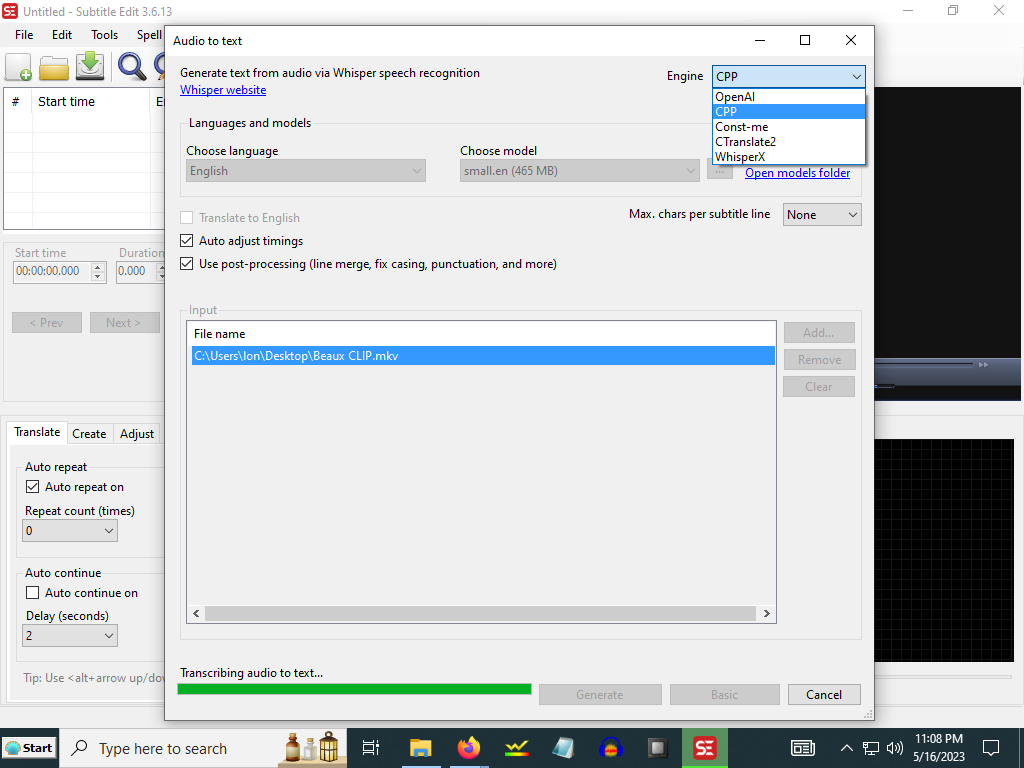Switch to the Create tab
This screenshot has width=1024, height=768.
tap(89, 434)
